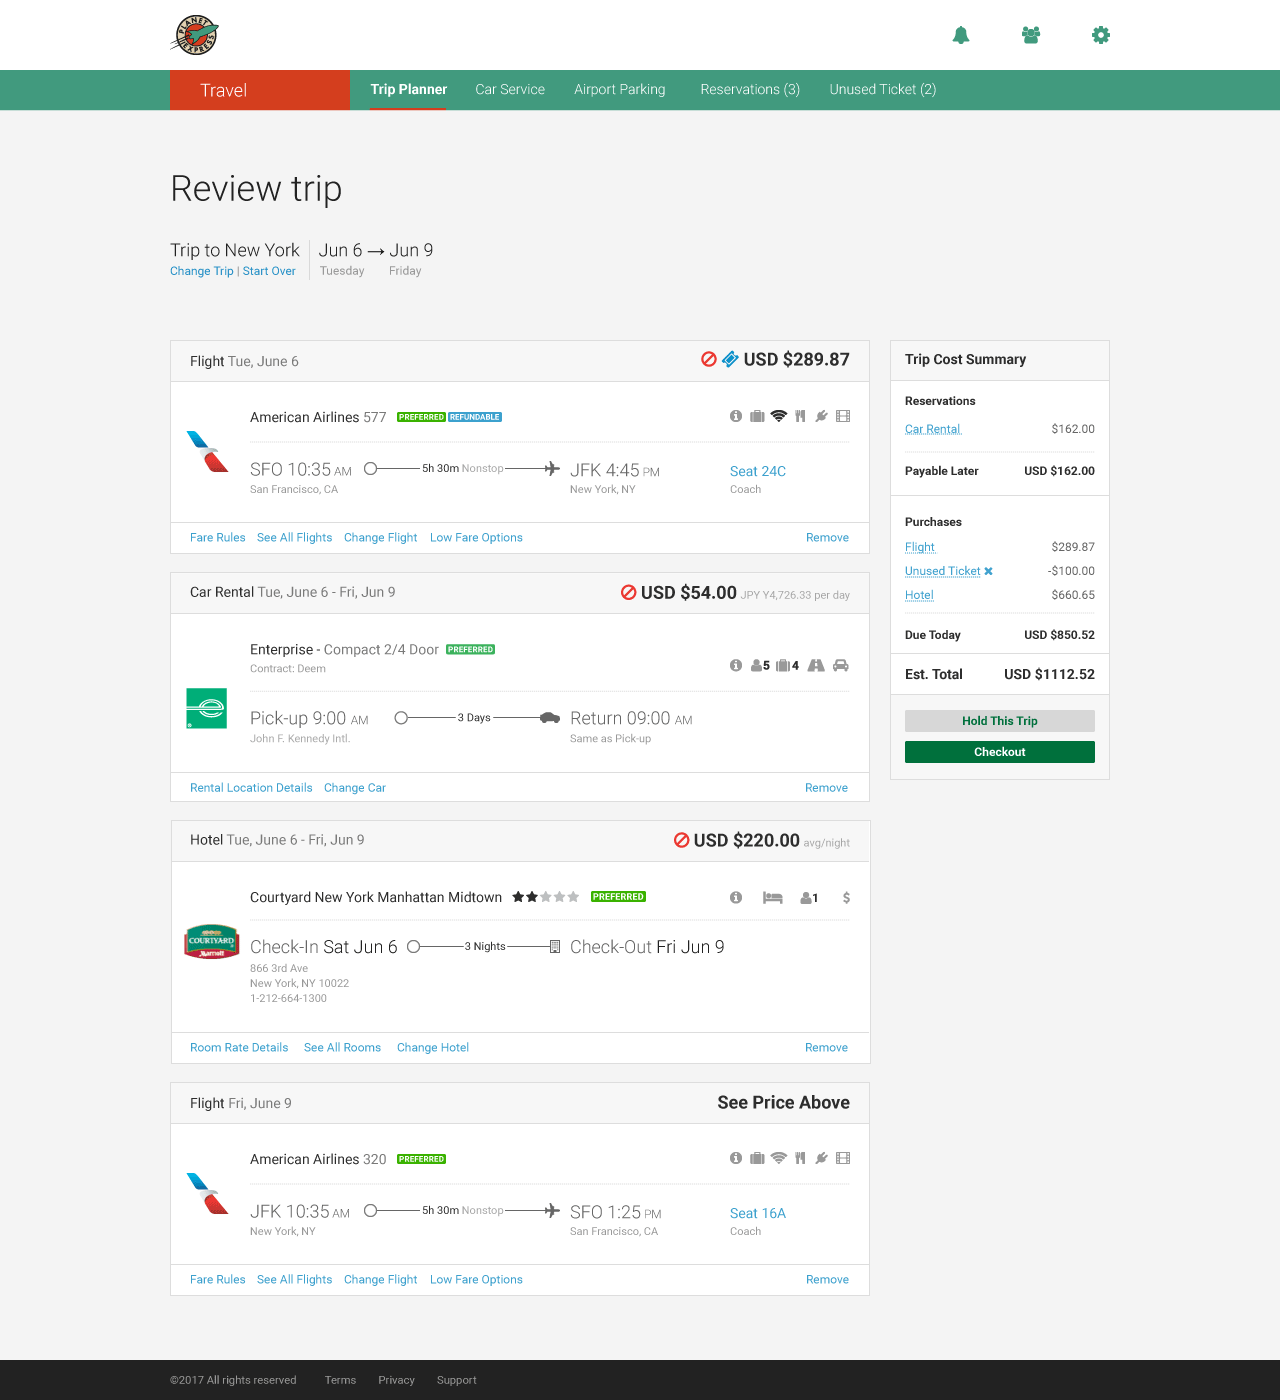Viewport: 1280px width, 1400px height.
Task: Click entertainment film icon for flight 577
Action: pyautogui.click(x=843, y=416)
